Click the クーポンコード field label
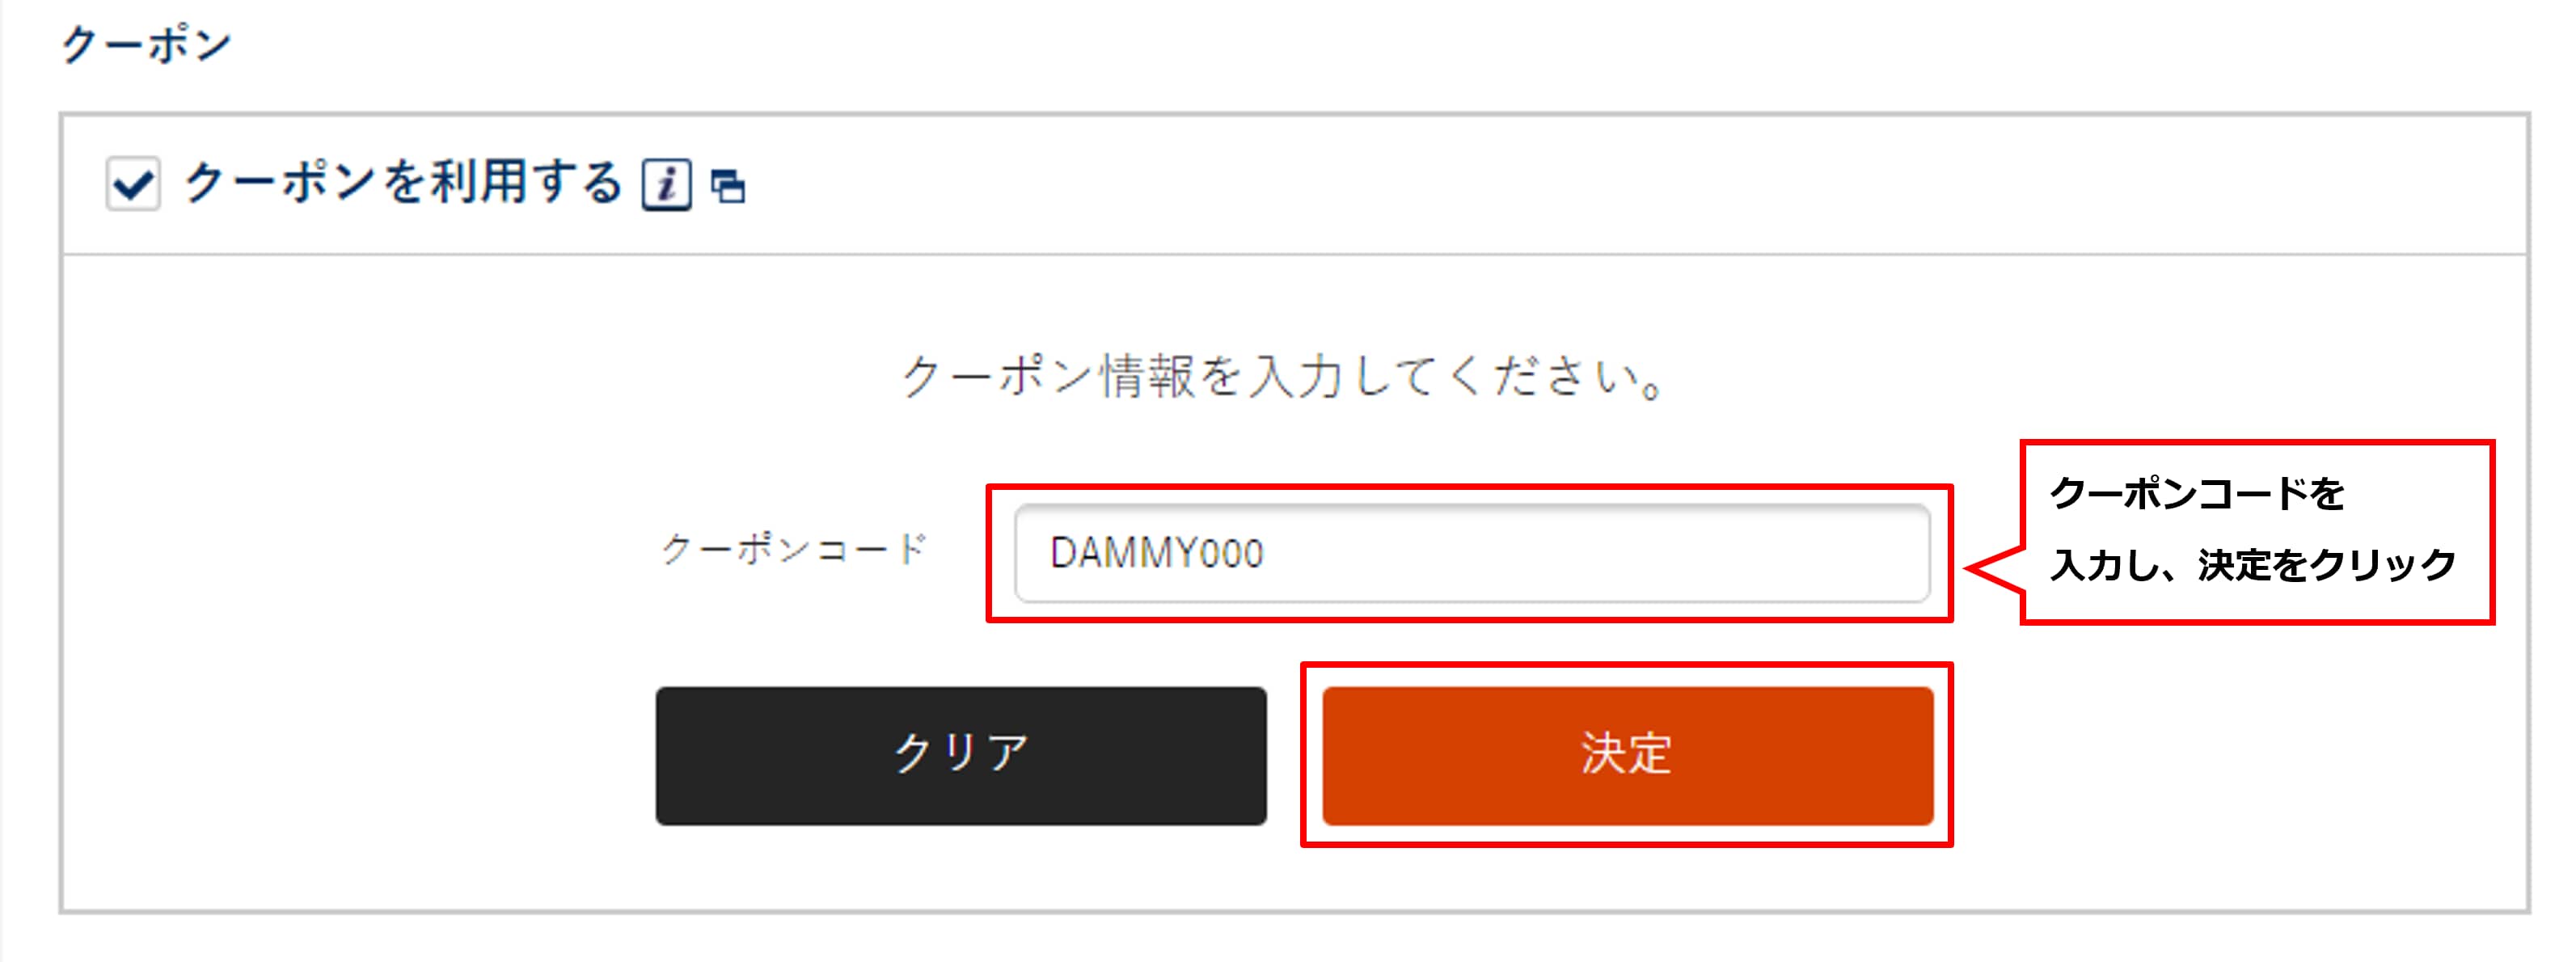This screenshot has width=2576, height=962. click(793, 548)
